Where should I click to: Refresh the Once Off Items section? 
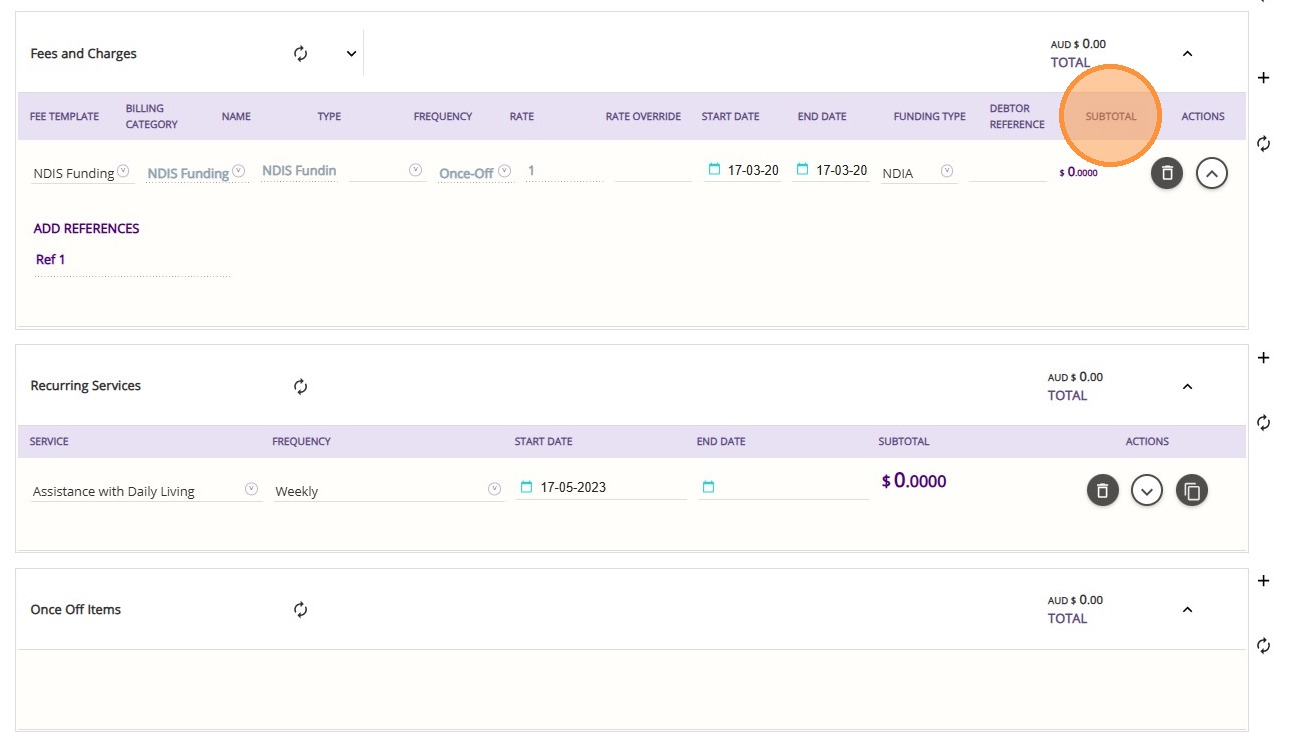coord(301,609)
